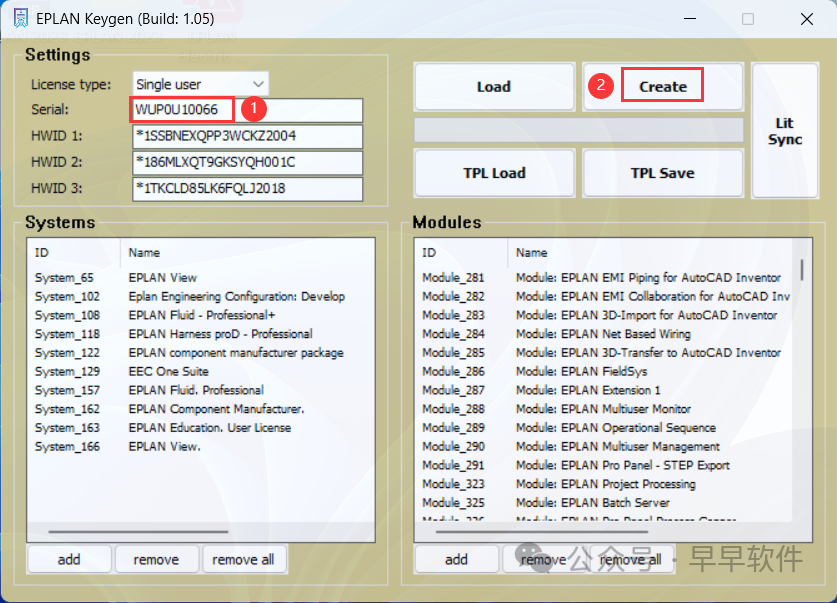The height and width of the screenshot is (603, 837).
Task: Click the Systems list horizontal scrollbar
Action: pyautogui.click(x=138, y=532)
